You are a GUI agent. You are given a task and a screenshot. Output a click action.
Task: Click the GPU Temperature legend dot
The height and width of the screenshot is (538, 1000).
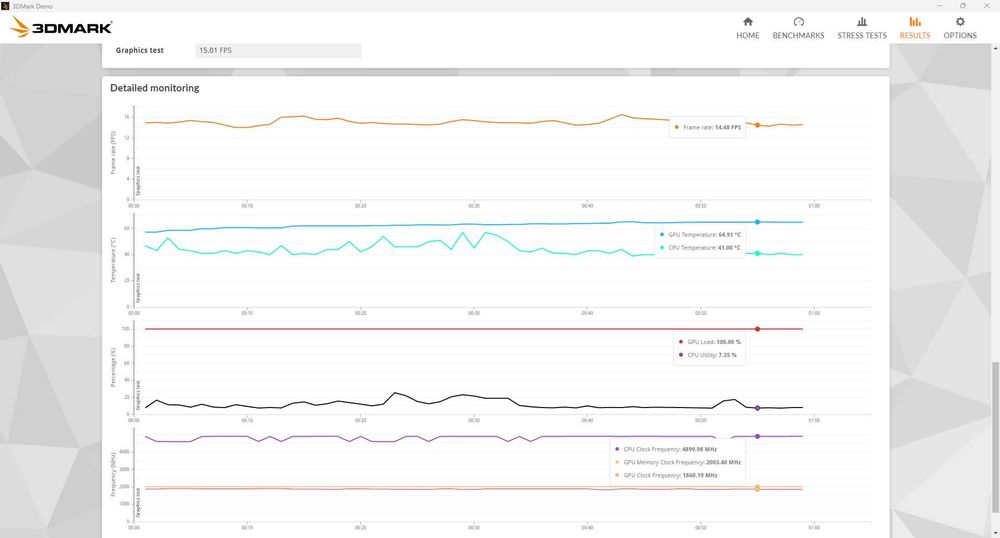point(662,235)
